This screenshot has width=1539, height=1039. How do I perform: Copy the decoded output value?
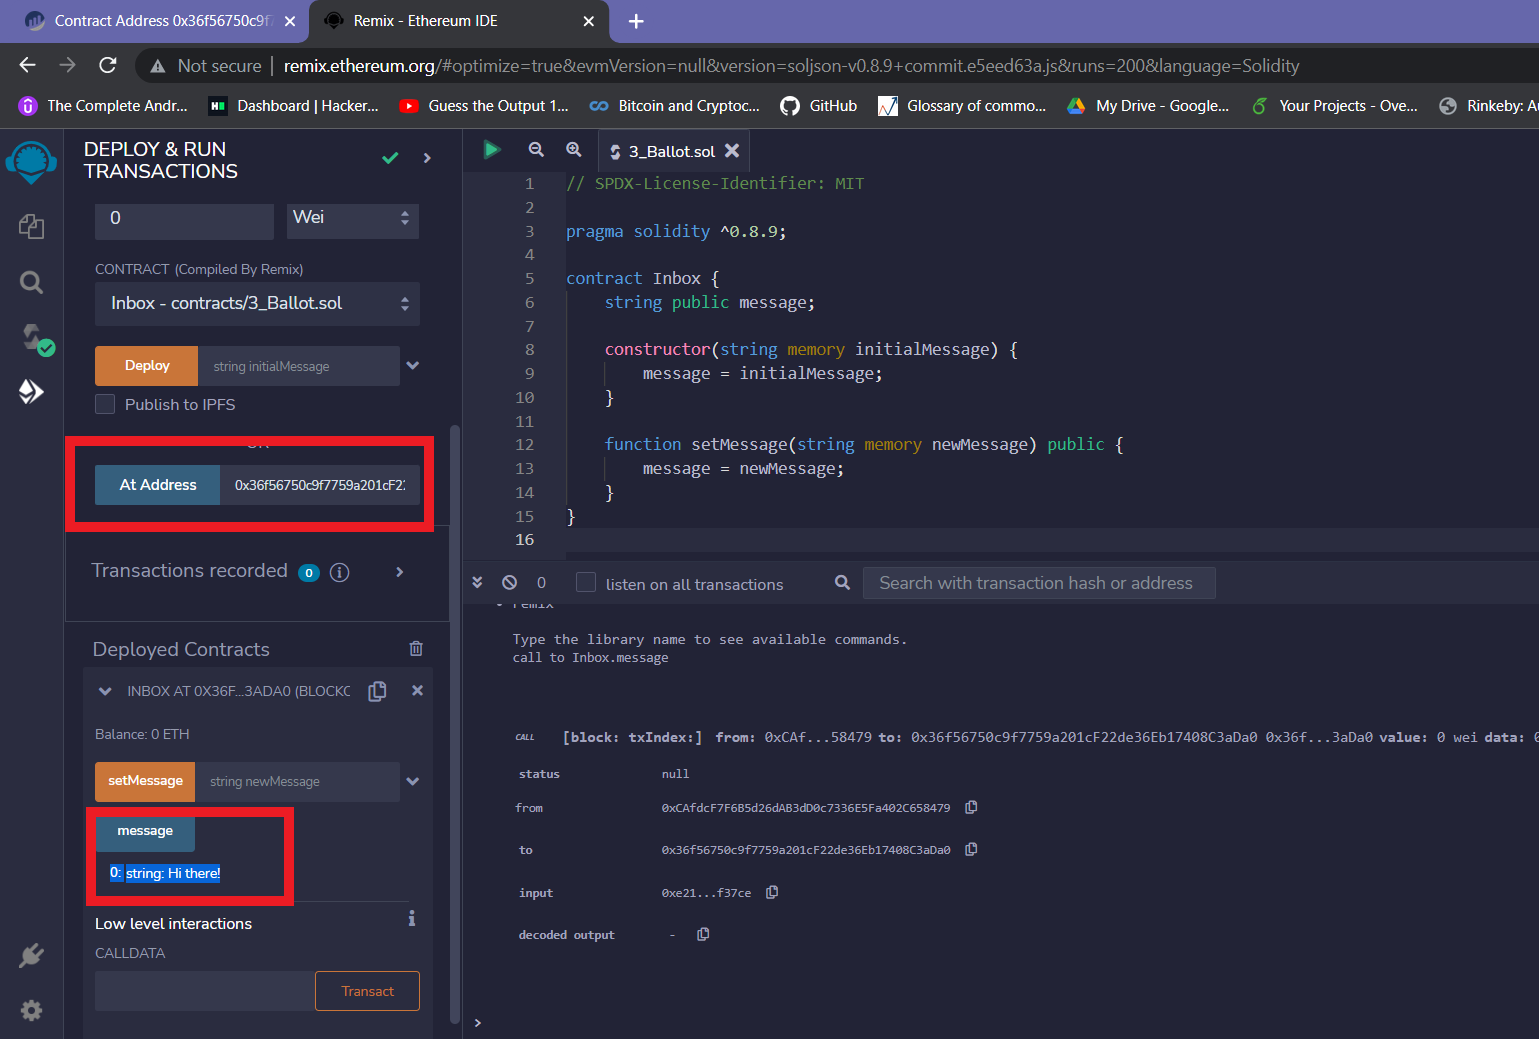point(703,934)
